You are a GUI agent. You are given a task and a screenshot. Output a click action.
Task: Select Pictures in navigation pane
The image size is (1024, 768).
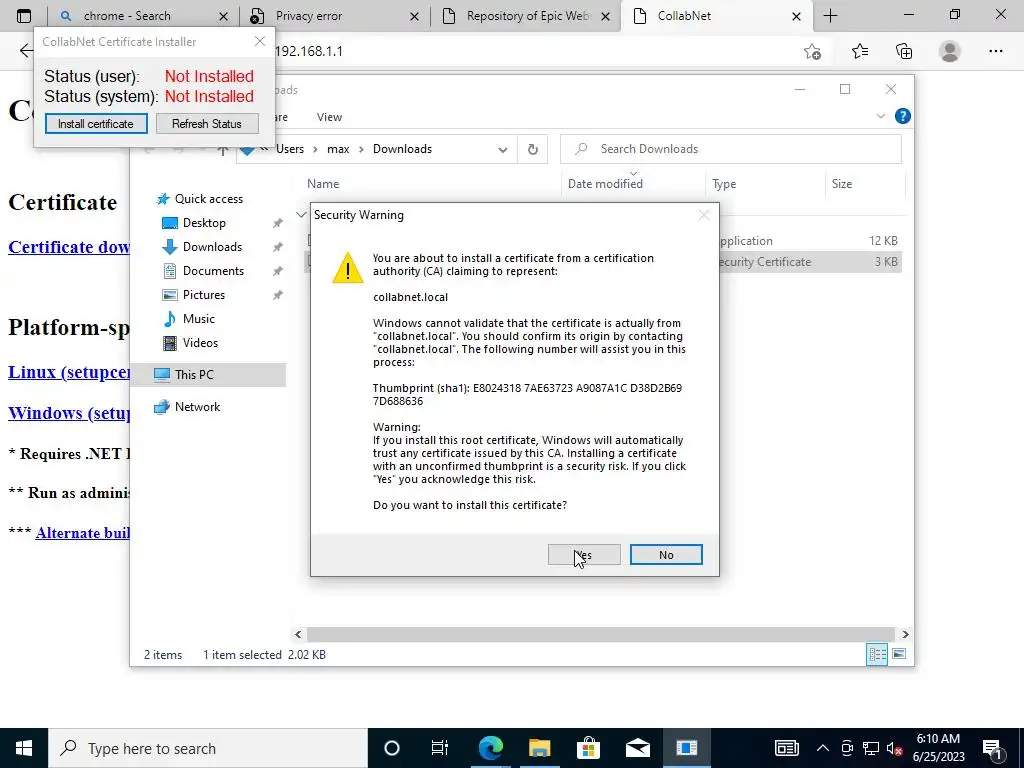click(x=193, y=295)
